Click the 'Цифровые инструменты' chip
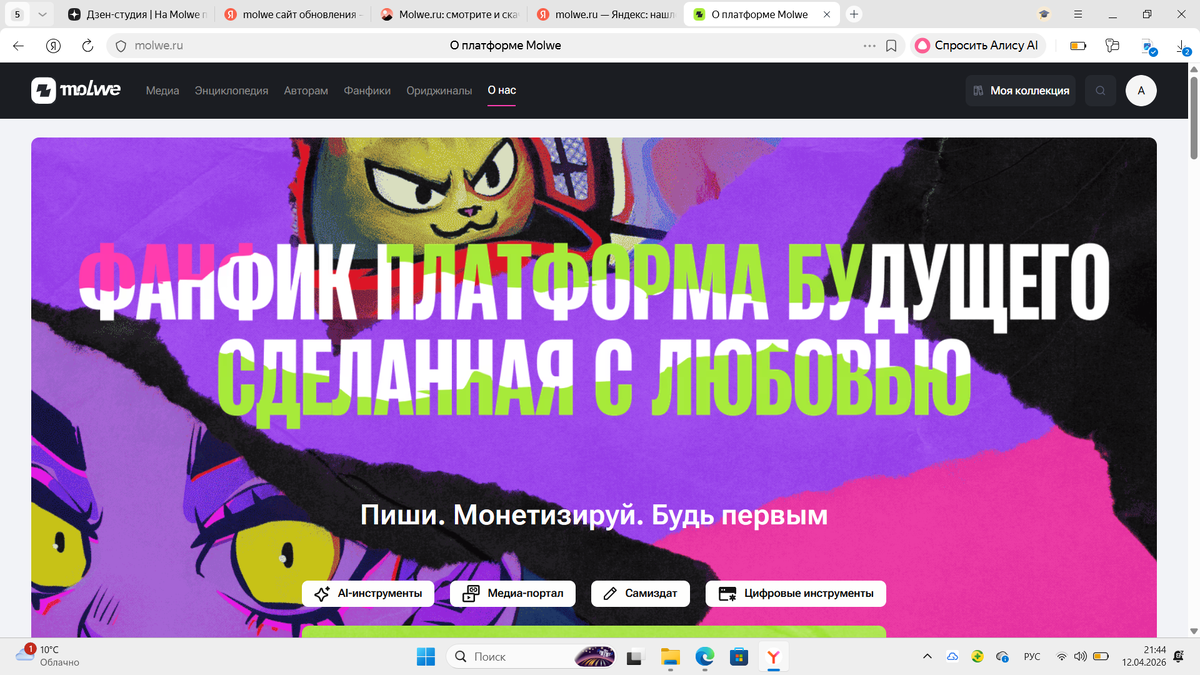The image size is (1200, 675). (x=796, y=593)
